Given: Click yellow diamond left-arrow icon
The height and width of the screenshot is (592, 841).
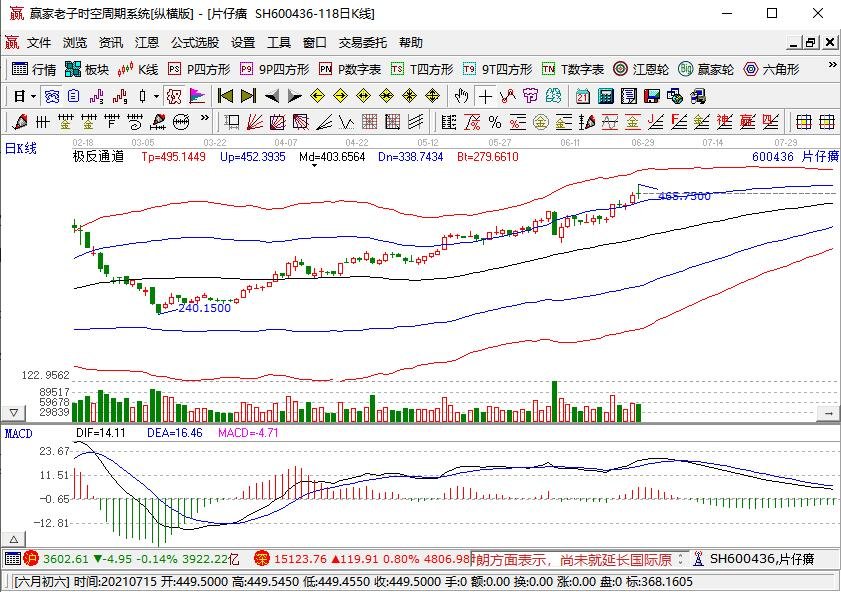Looking at the screenshot, I should 318,97.
